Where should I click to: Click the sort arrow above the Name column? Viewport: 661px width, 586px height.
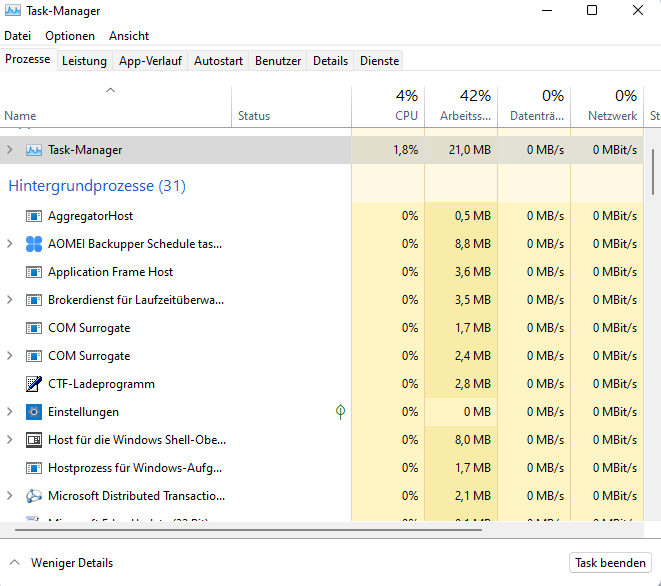(110, 90)
